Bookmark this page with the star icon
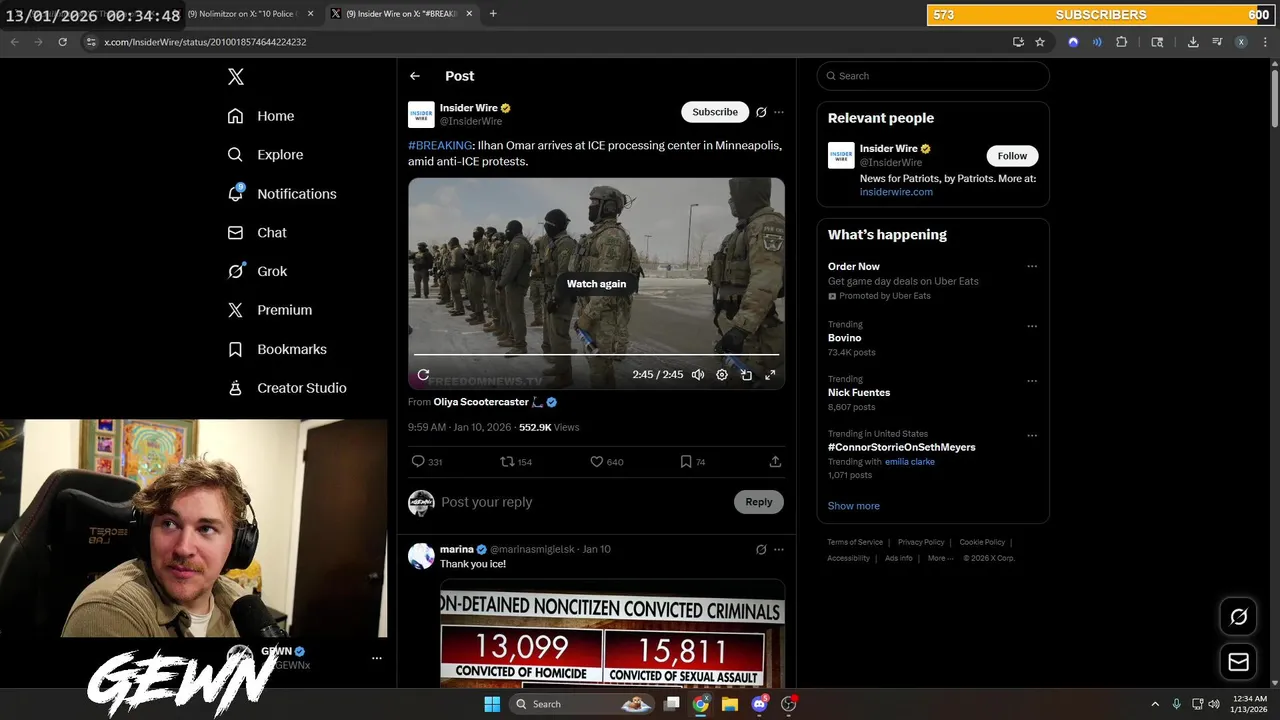Image resolution: width=1280 pixels, height=720 pixels. coord(1040,42)
